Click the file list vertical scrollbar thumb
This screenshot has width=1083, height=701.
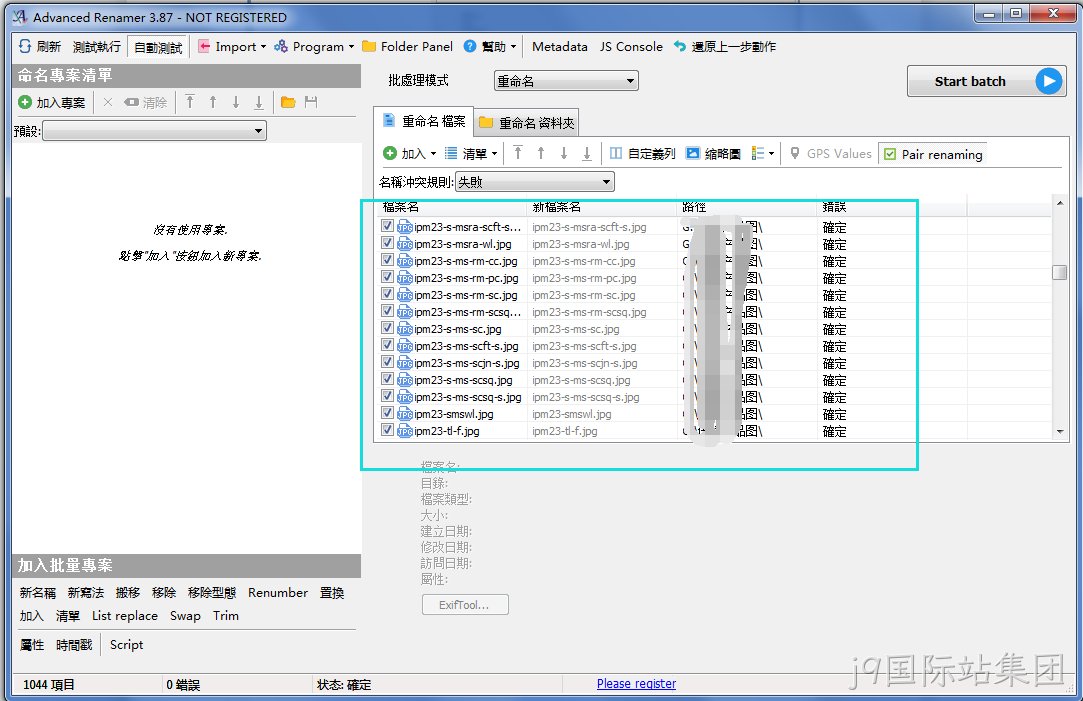[1060, 272]
